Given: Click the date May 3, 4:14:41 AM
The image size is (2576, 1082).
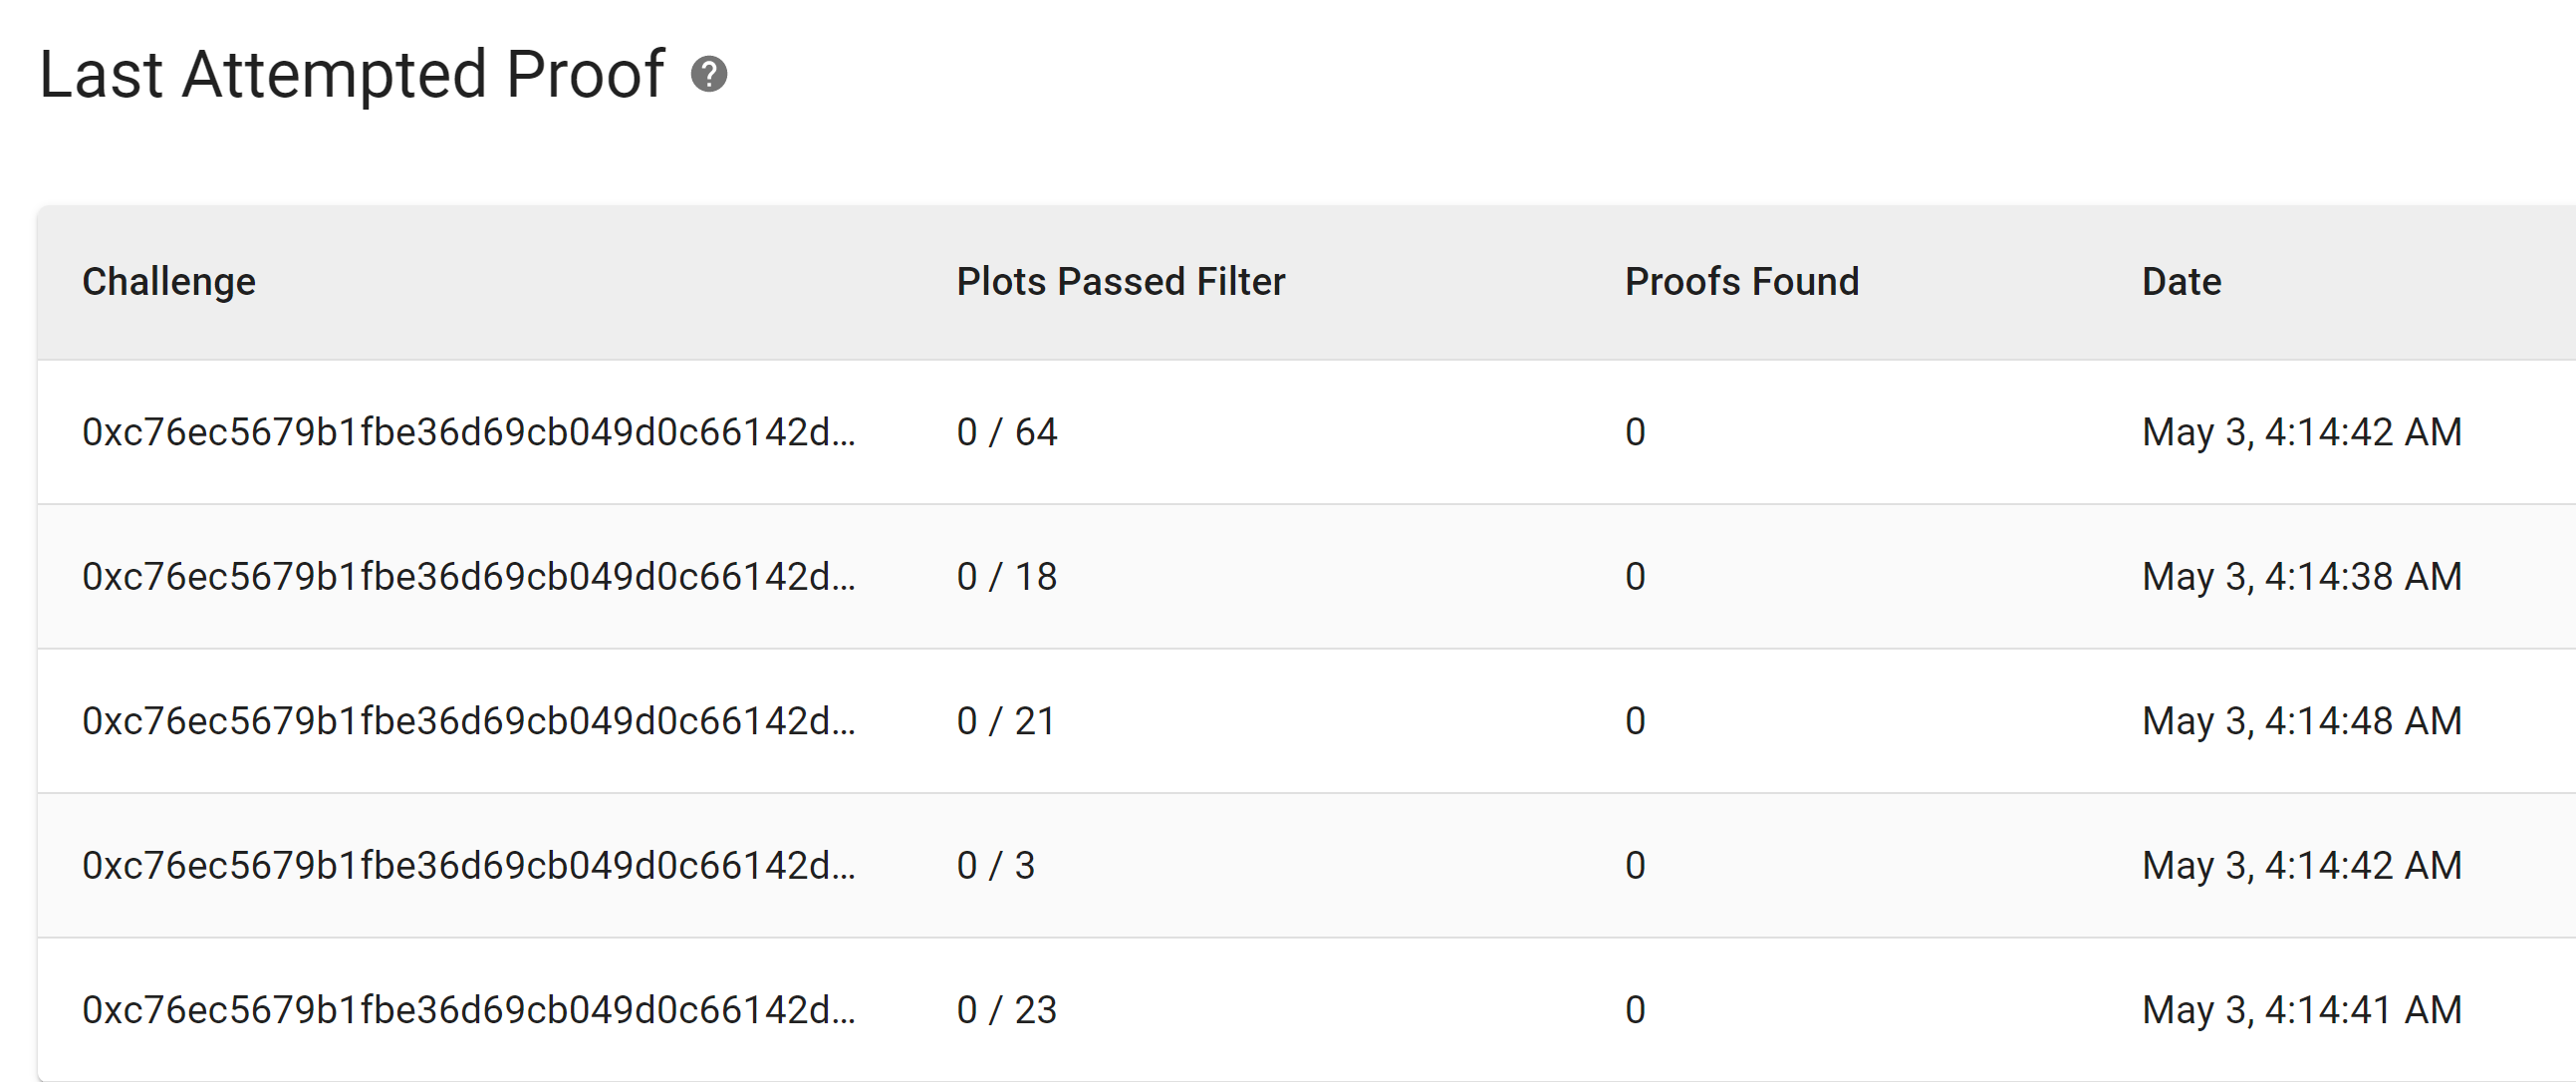Looking at the screenshot, I should coord(2302,1010).
